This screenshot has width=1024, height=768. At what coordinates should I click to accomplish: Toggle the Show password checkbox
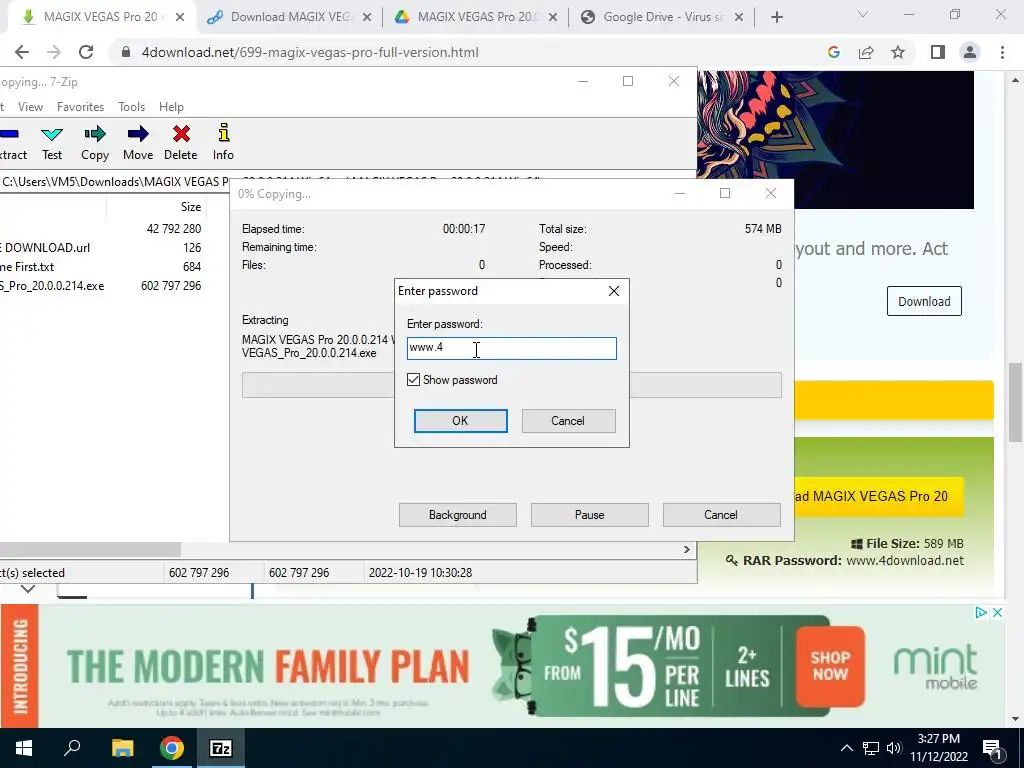(x=413, y=379)
